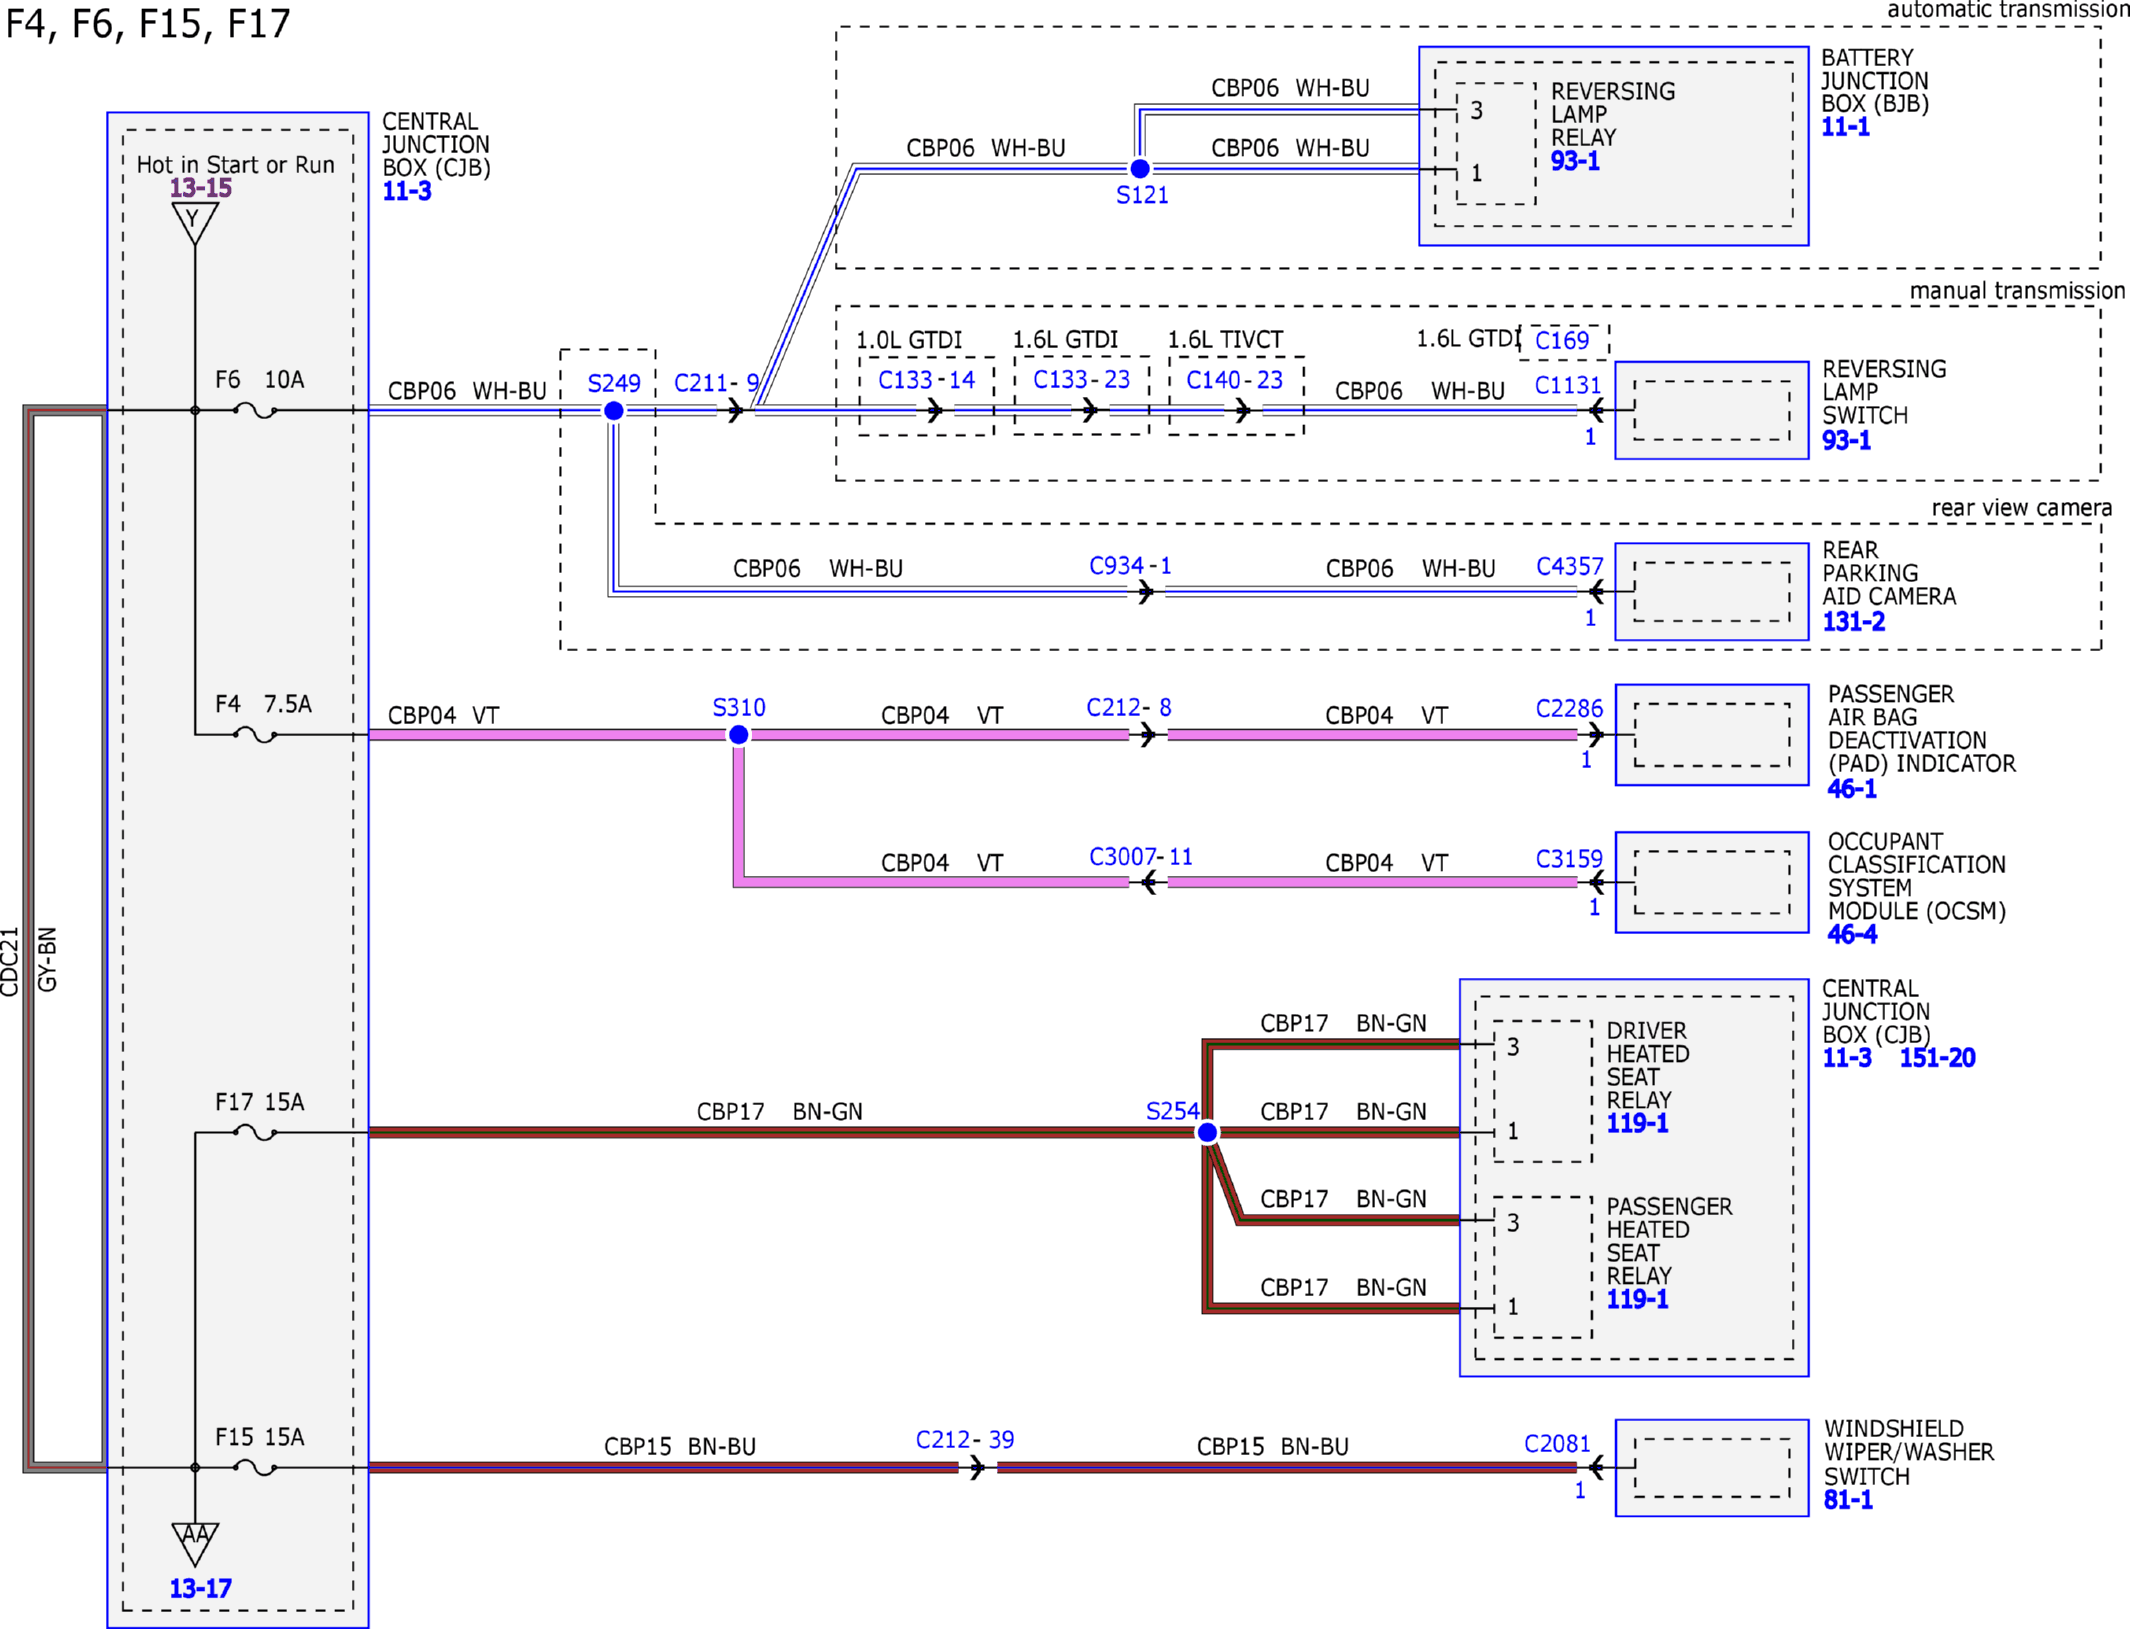
Task: Click the 151-20 Central Junction Box reference
Action: [x=1937, y=1057]
